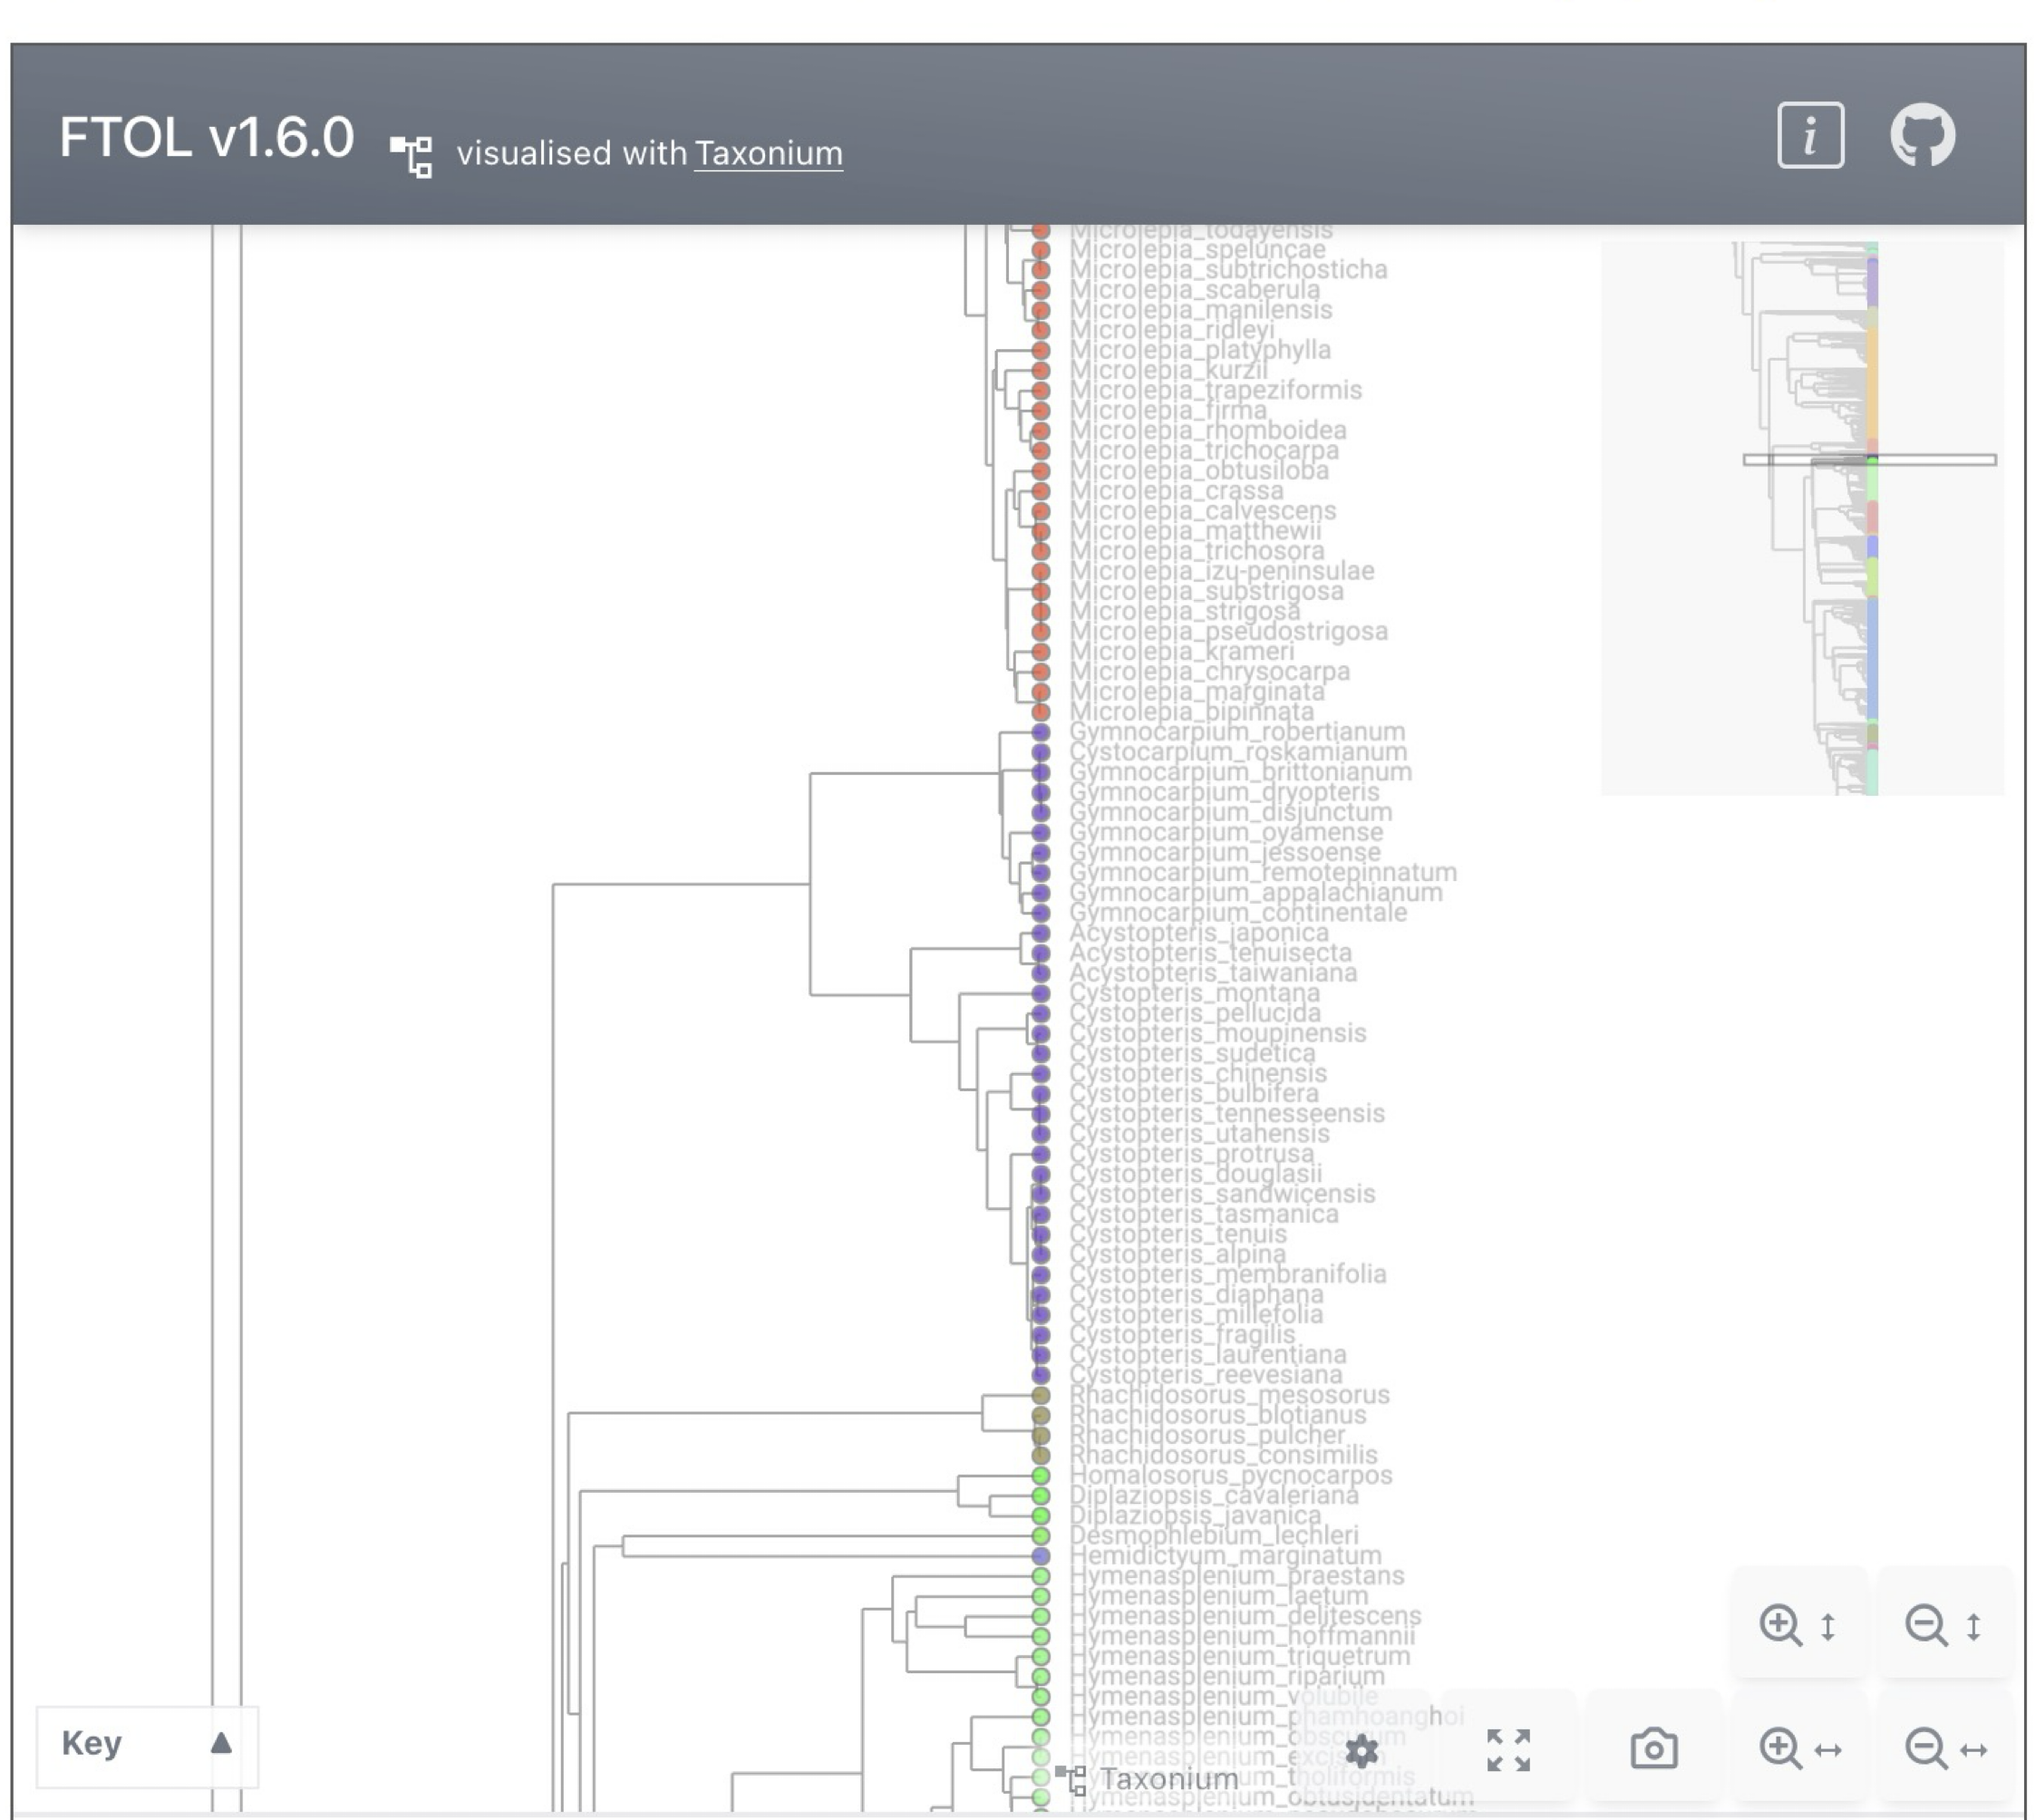
Task: Click the Key panel's triangle arrow
Action: pyautogui.click(x=221, y=1743)
